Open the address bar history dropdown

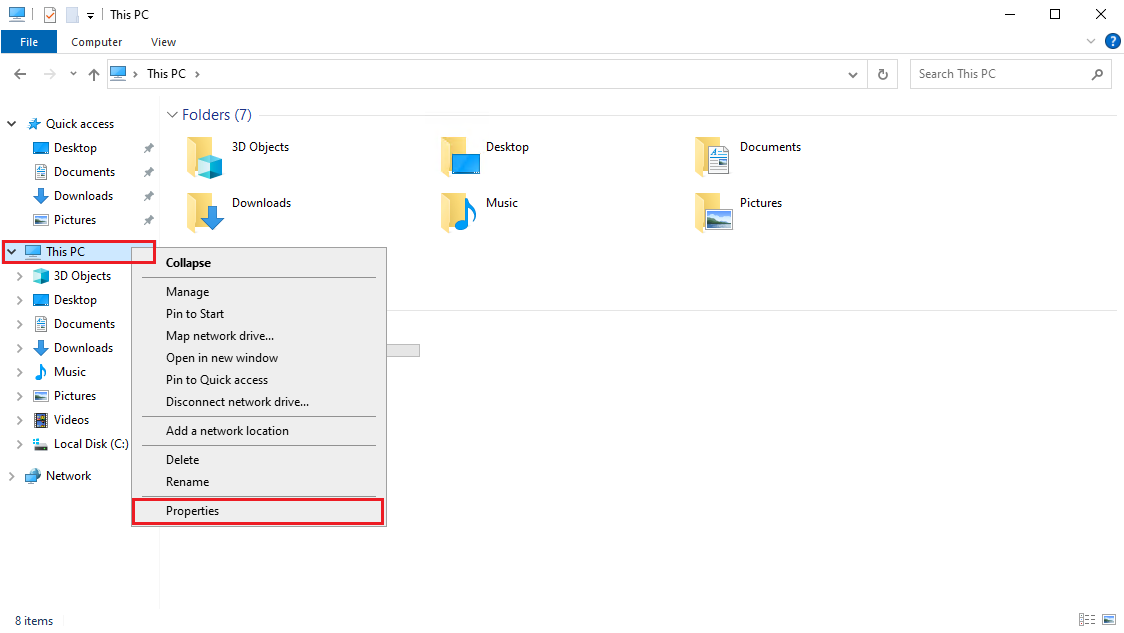click(852, 75)
